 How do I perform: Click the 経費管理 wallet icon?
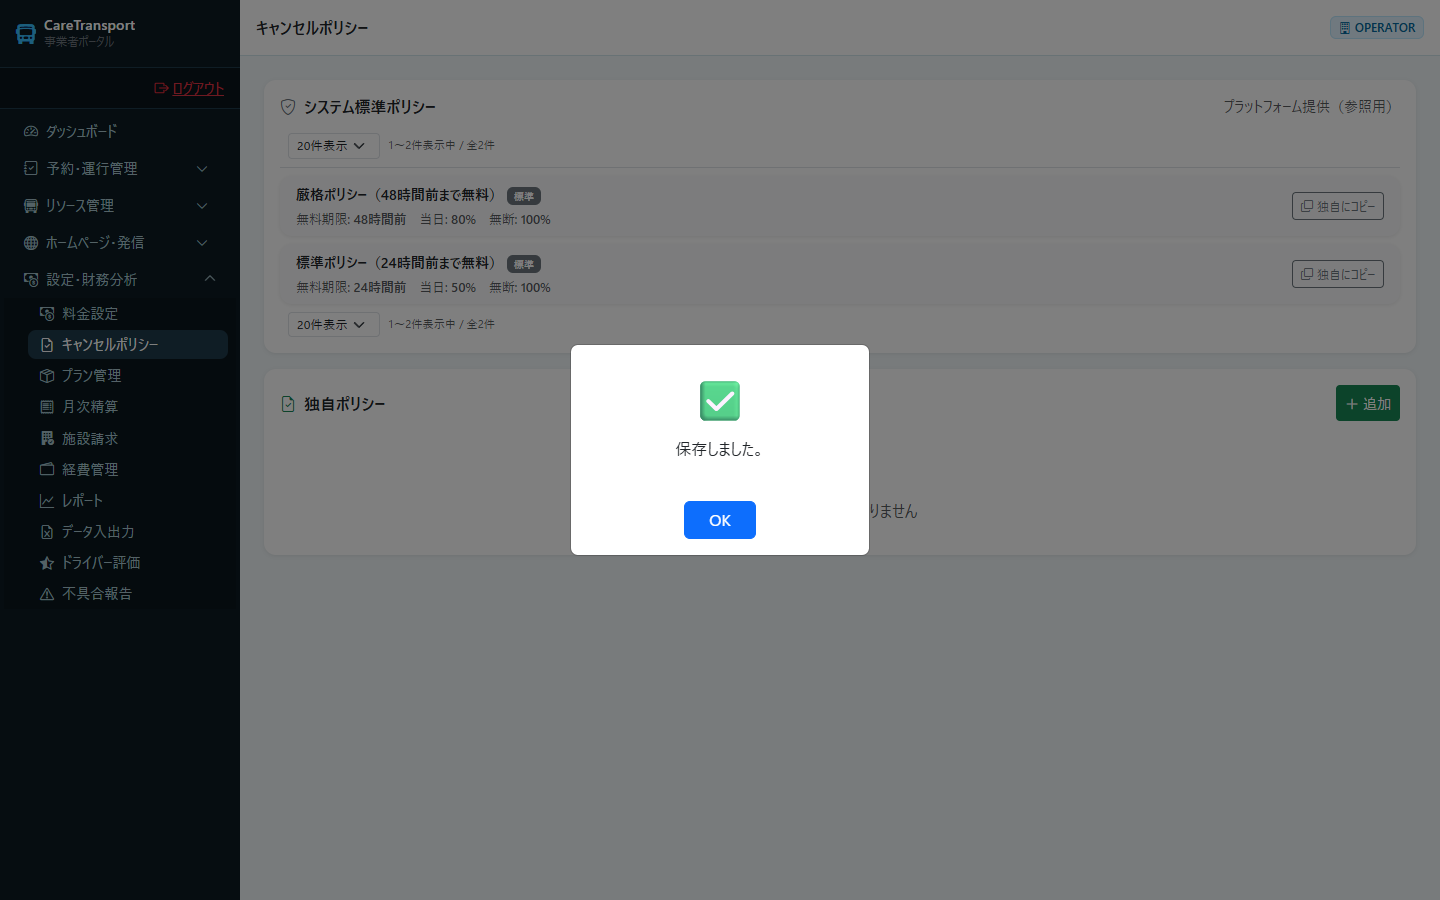(47, 469)
